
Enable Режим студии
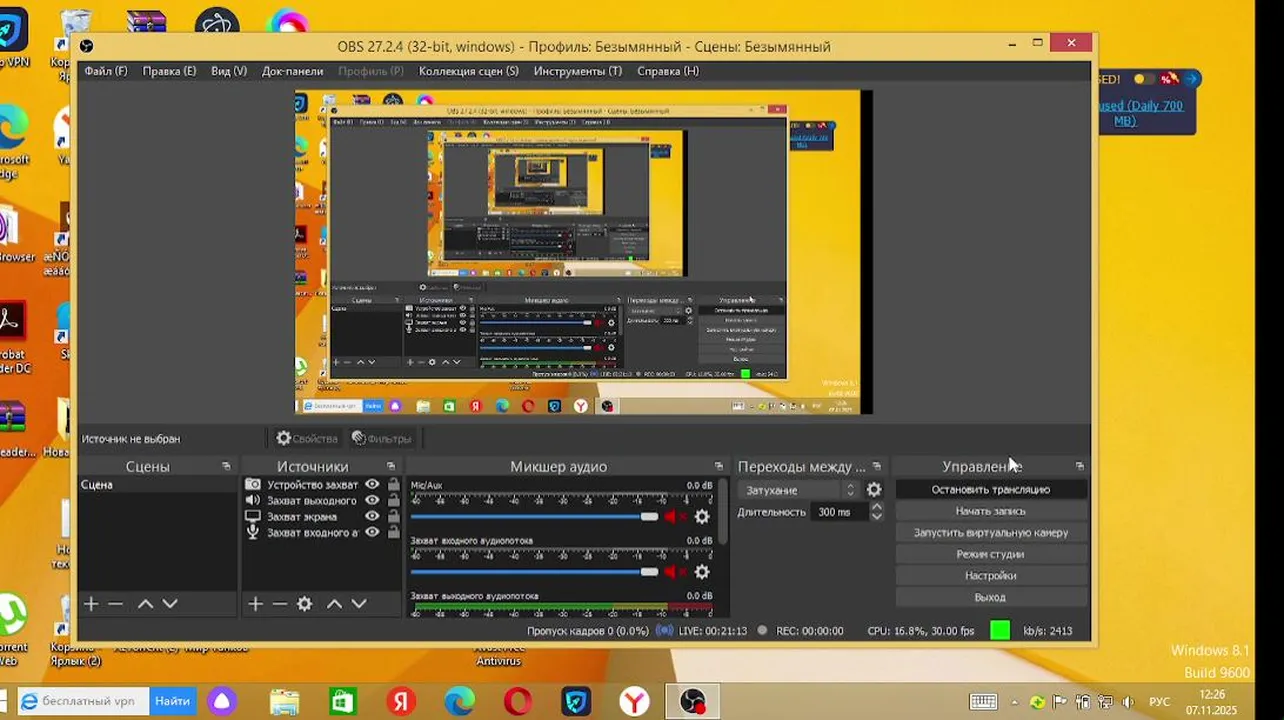pos(990,554)
